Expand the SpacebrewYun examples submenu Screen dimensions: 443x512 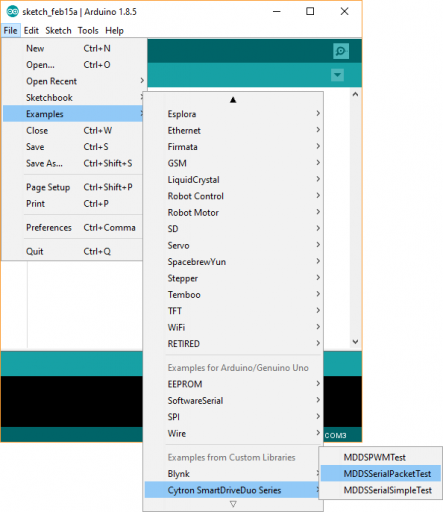coord(233,262)
